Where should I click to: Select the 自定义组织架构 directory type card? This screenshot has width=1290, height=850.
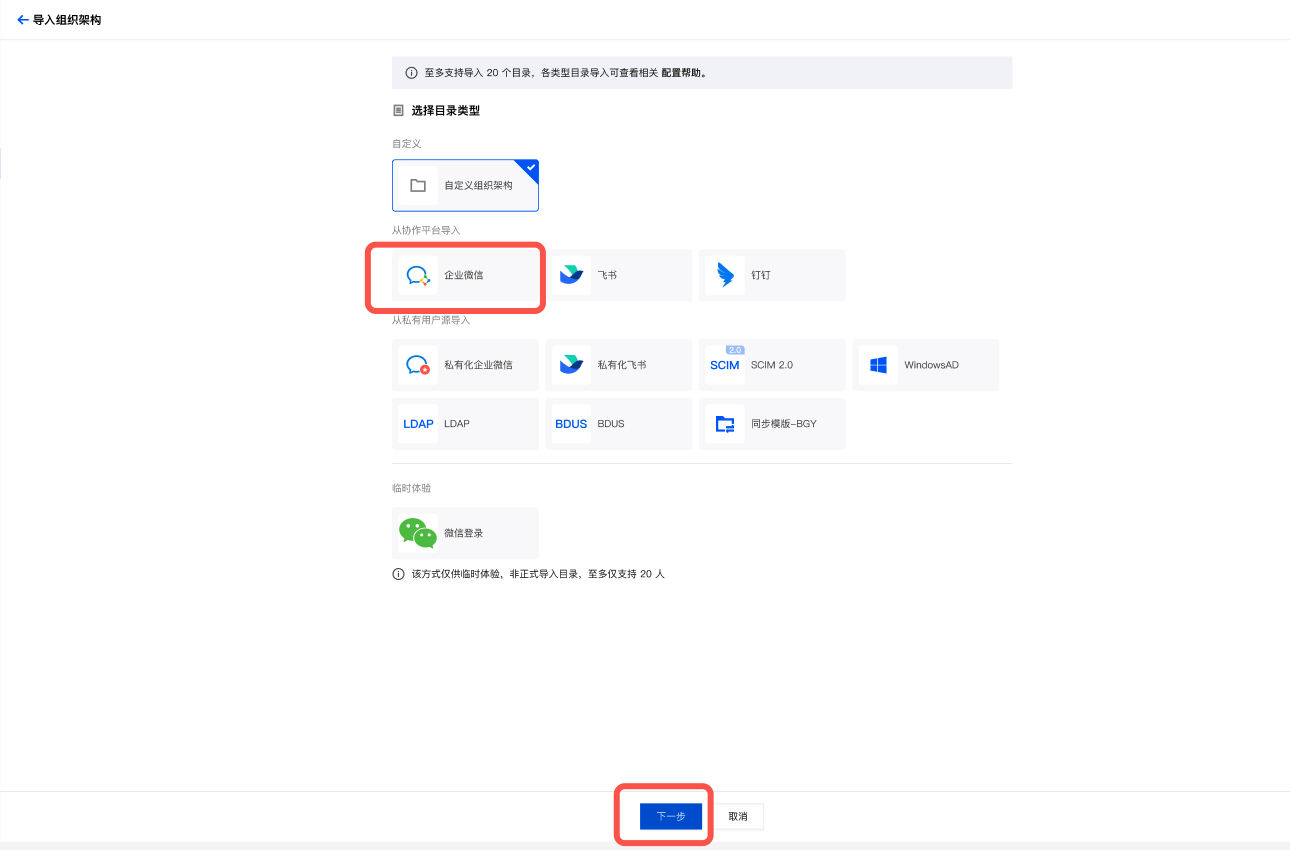click(465, 185)
